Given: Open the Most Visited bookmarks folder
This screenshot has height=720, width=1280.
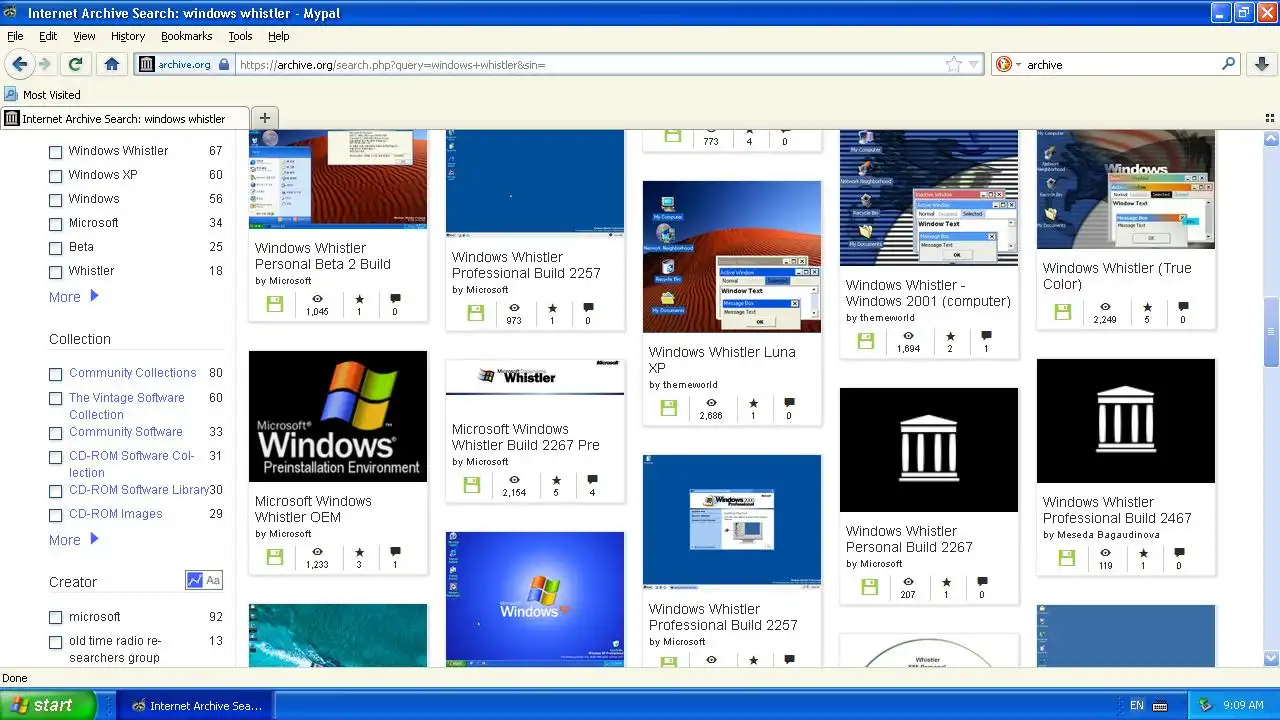Looking at the screenshot, I should pyautogui.click(x=43, y=95).
